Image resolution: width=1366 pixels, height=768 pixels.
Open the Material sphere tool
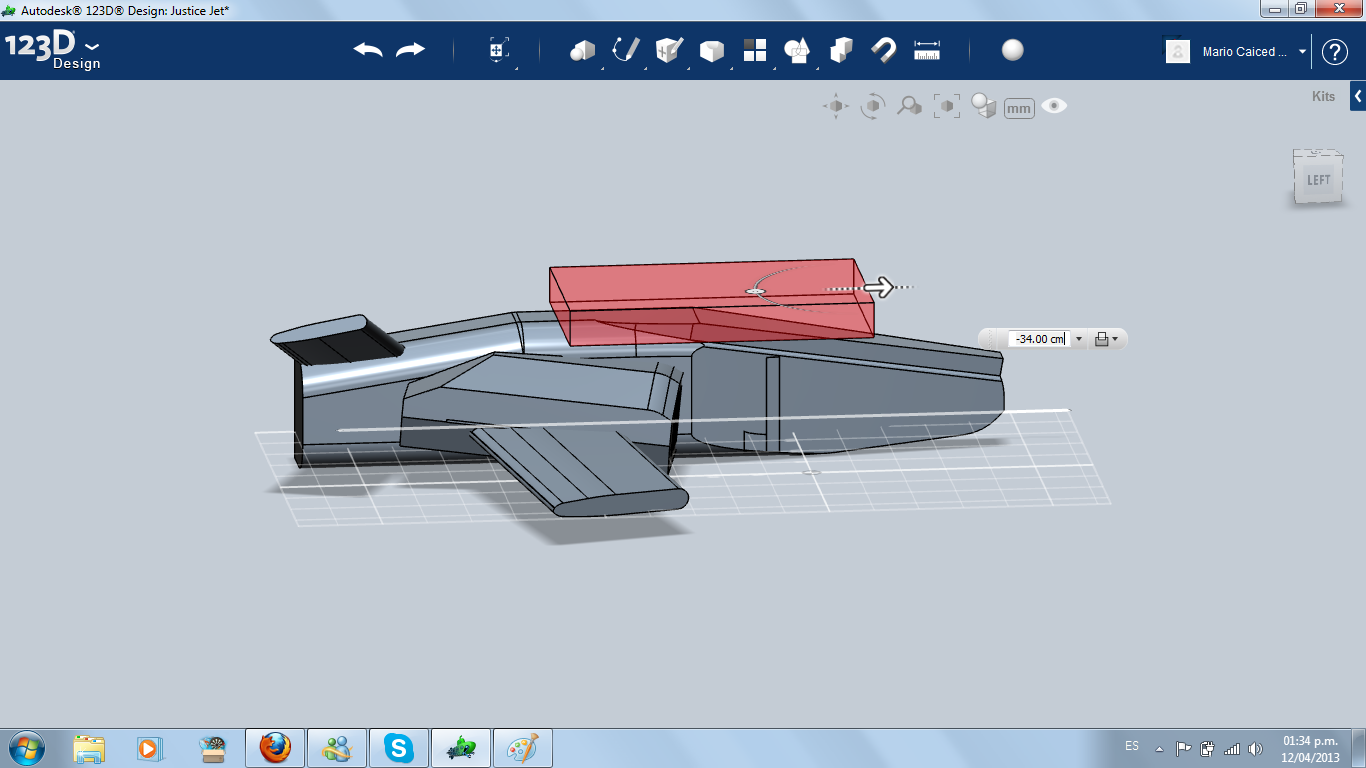pos(1013,50)
